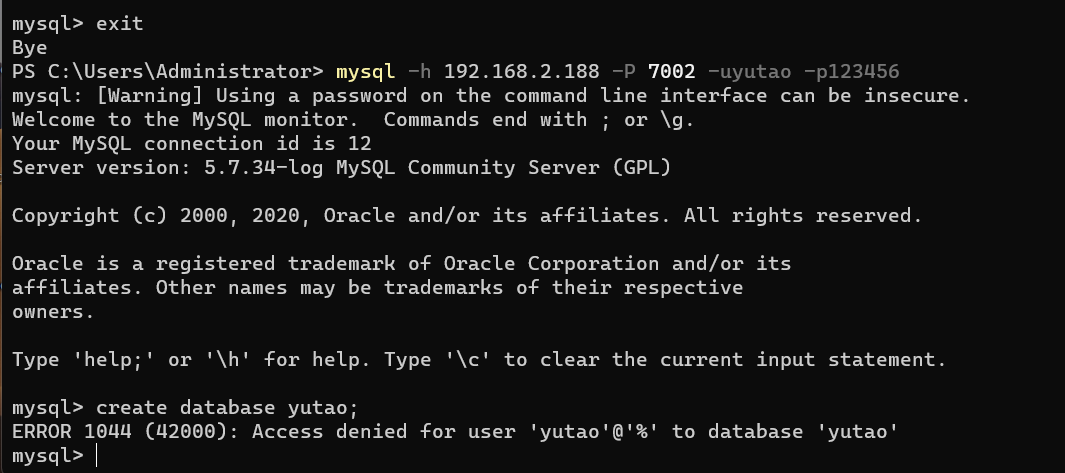Click the MySQL Community Server (GPL) text
1065x473 pixels.
pyautogui.click(x=503, y=168)
